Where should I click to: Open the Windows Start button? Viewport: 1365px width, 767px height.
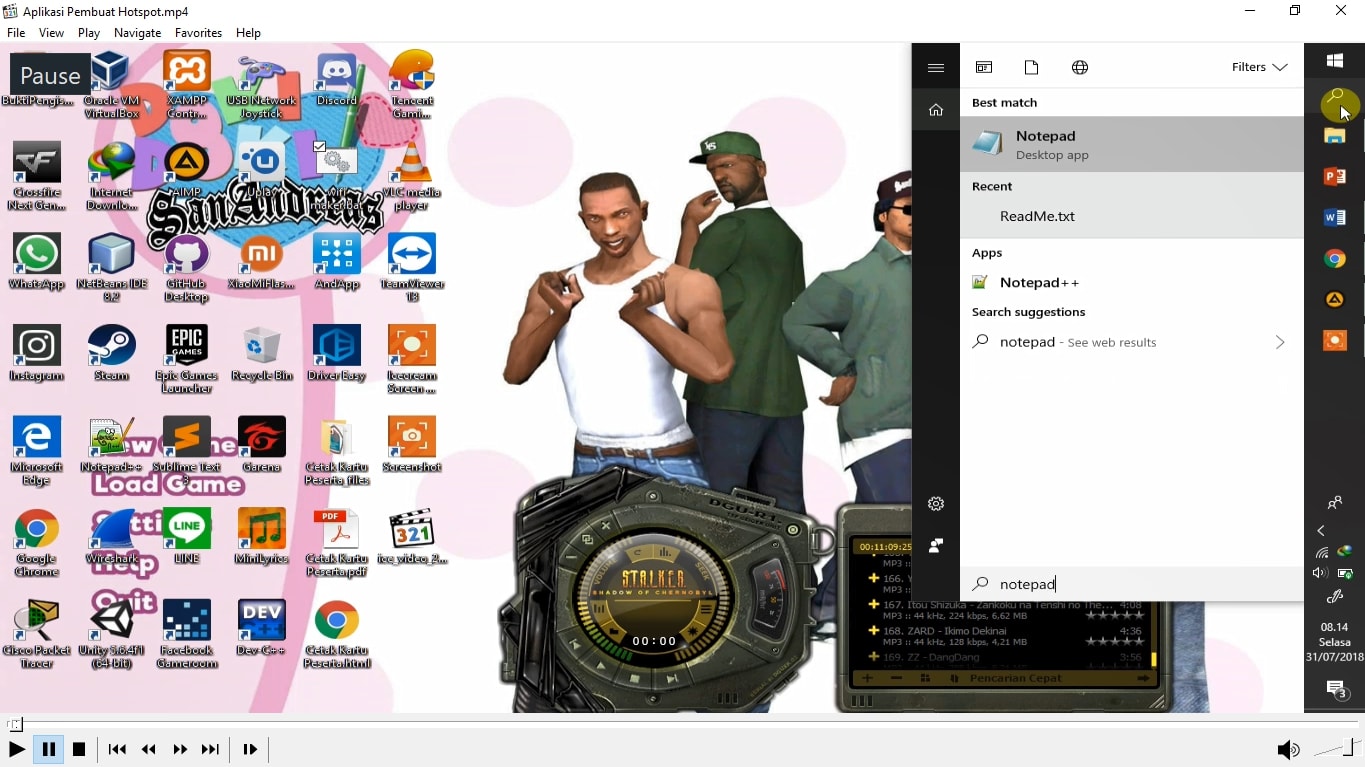coord(1334,61)
